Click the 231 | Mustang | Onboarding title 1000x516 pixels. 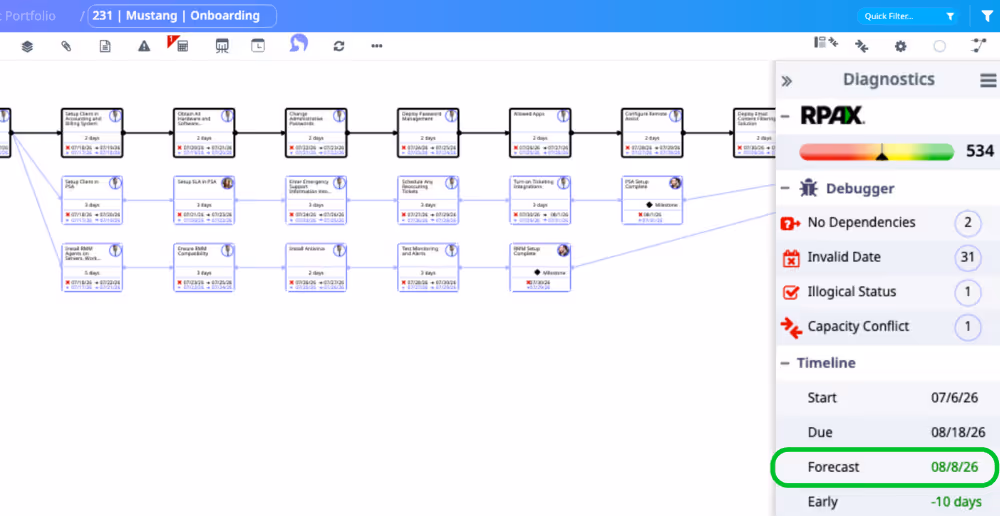(182, 16)
